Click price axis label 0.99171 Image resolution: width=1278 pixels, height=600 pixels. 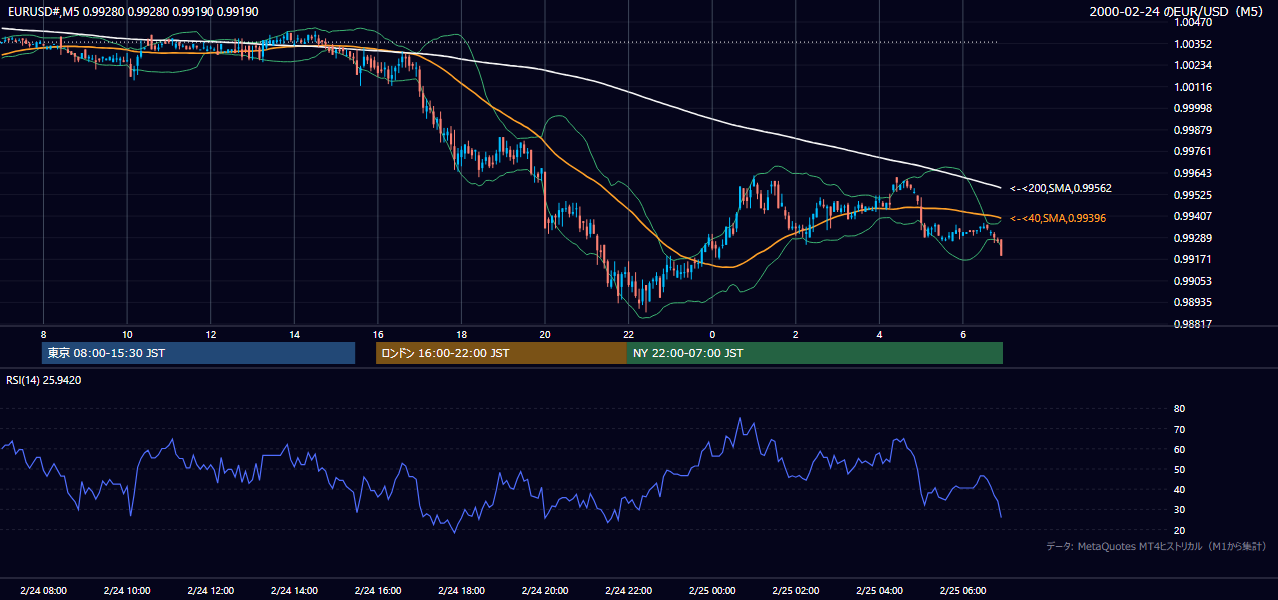(x=1194, y=259)
